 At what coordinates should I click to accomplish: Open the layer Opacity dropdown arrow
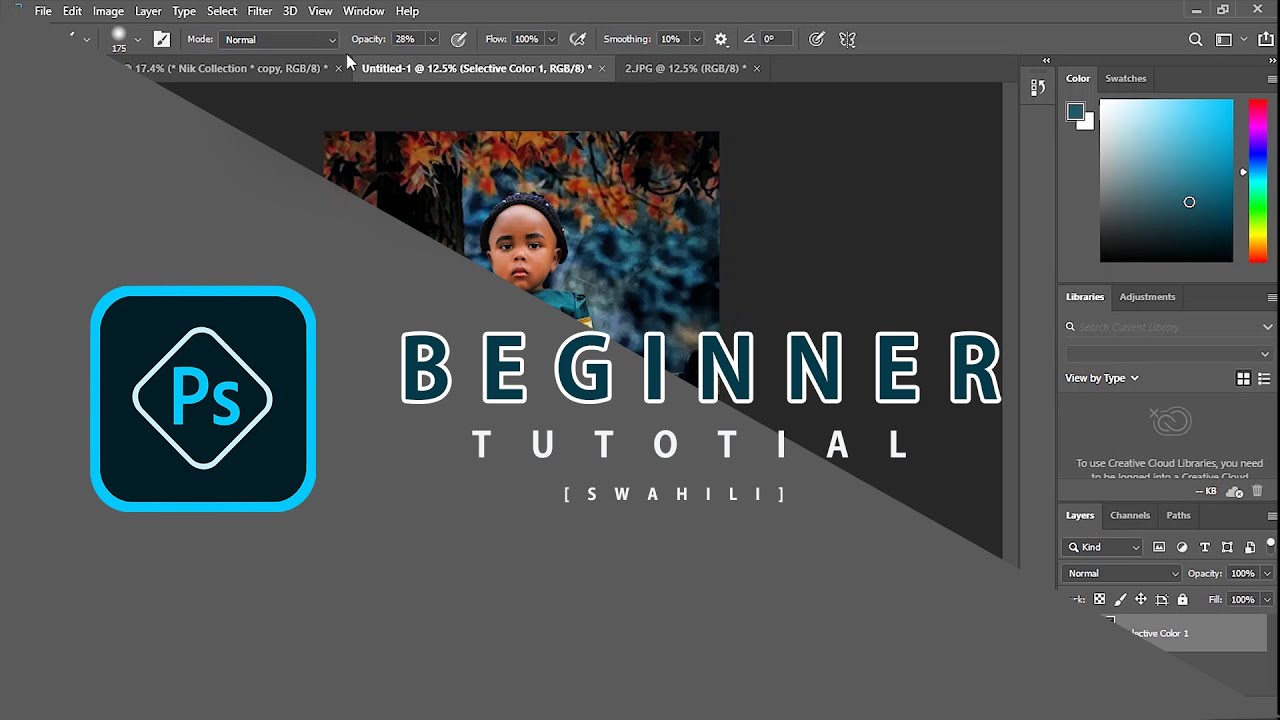click(x=1267, y=573)
